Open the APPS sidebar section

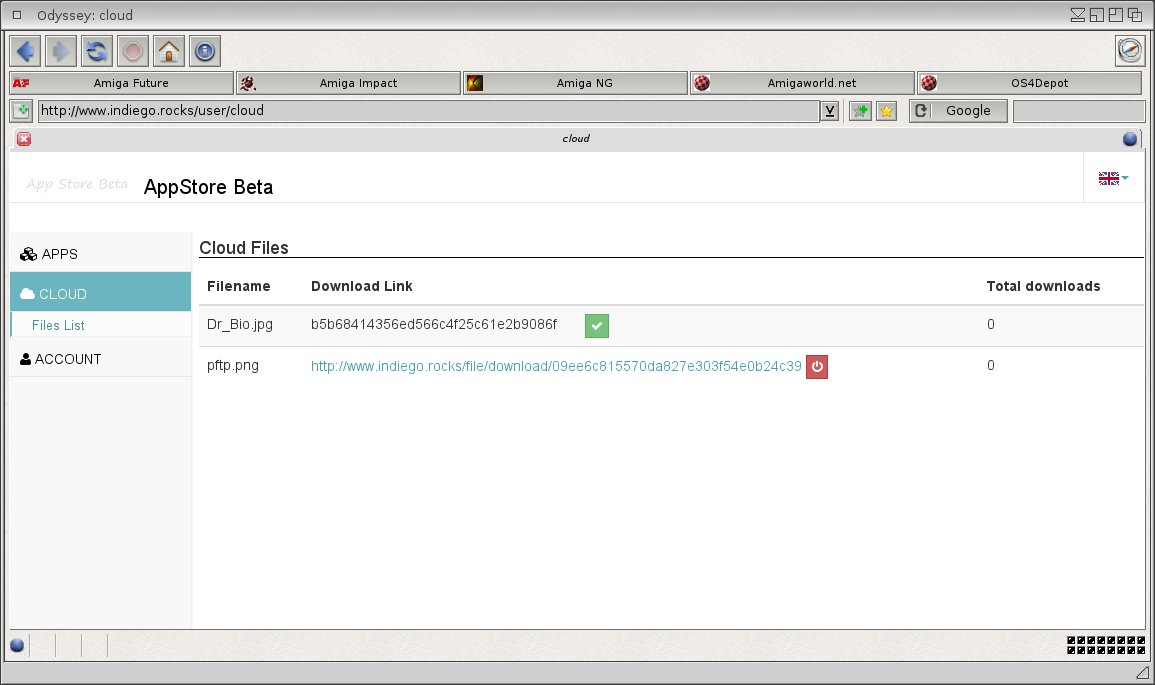[x=101, y=254]
